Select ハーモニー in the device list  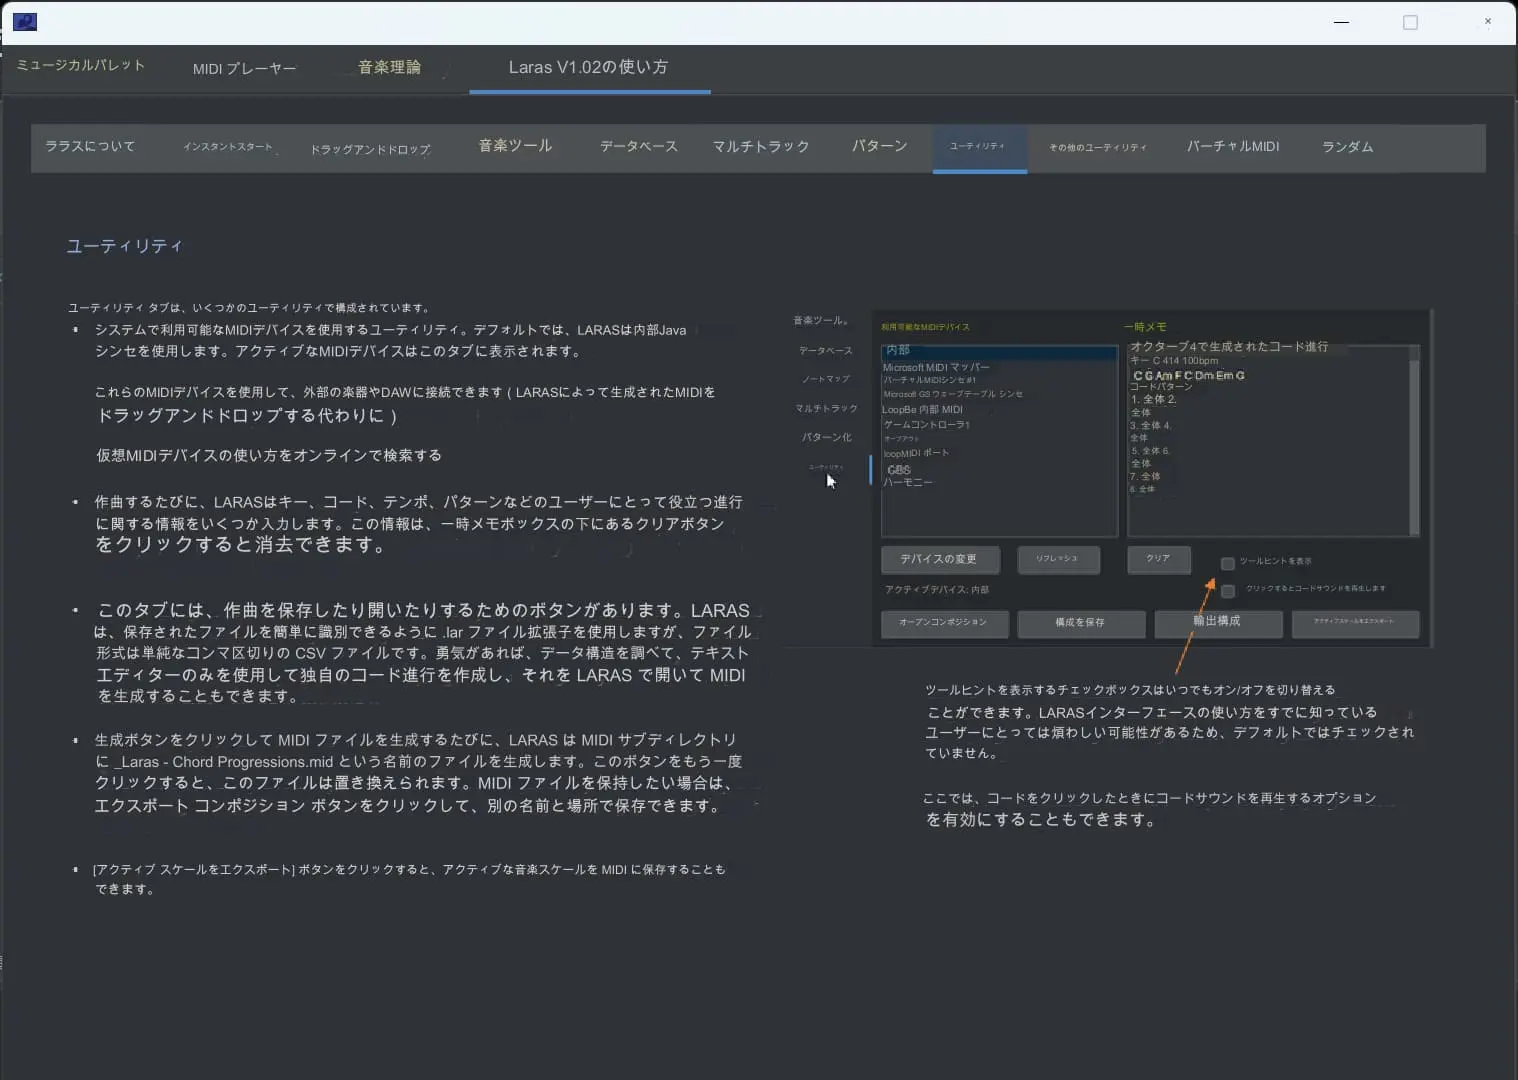pyautogui.click(x=908, y=483)
